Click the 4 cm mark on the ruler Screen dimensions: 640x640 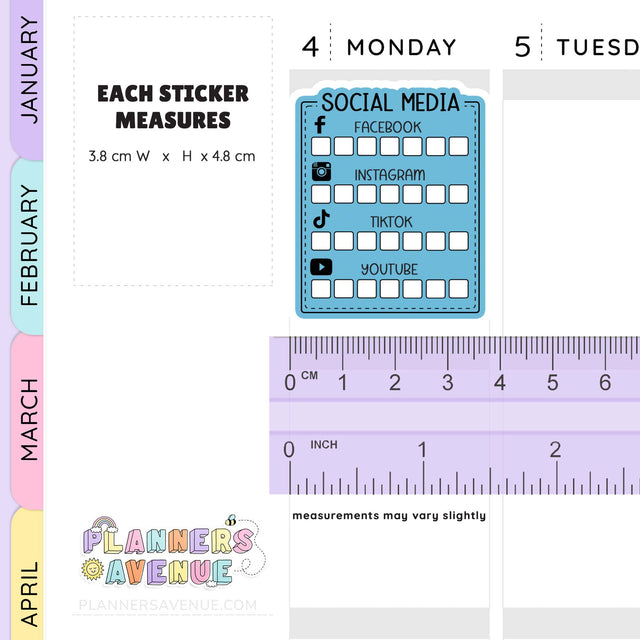(499, 381)
